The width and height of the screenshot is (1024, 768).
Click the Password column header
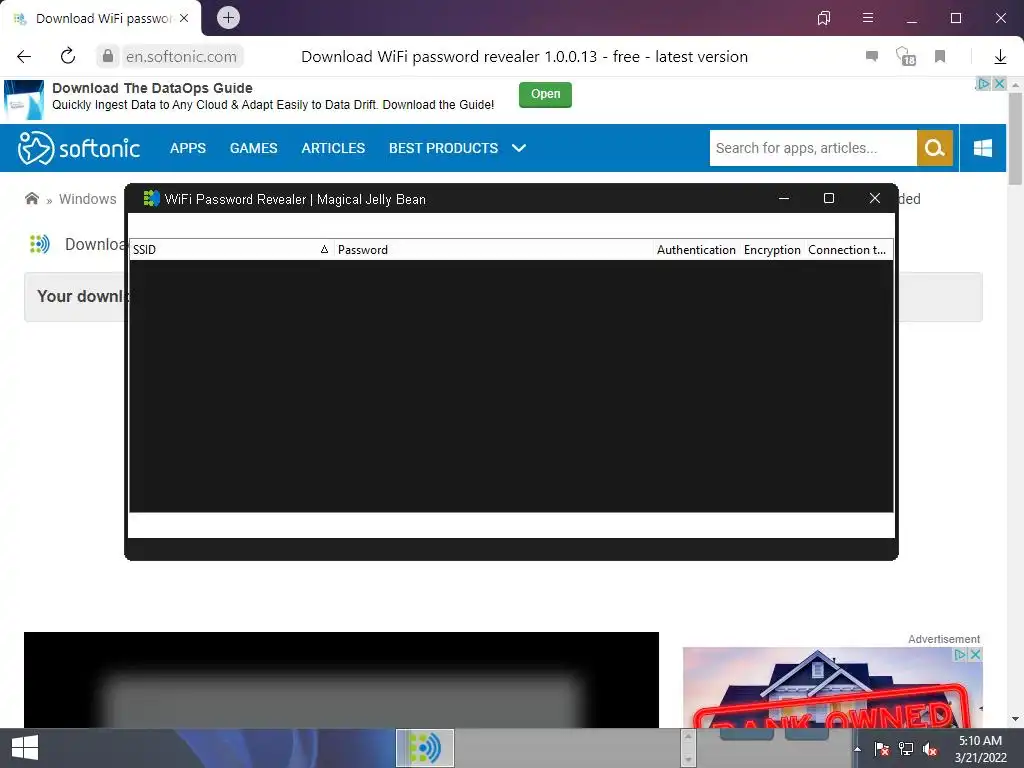click(x=493, y=249)
